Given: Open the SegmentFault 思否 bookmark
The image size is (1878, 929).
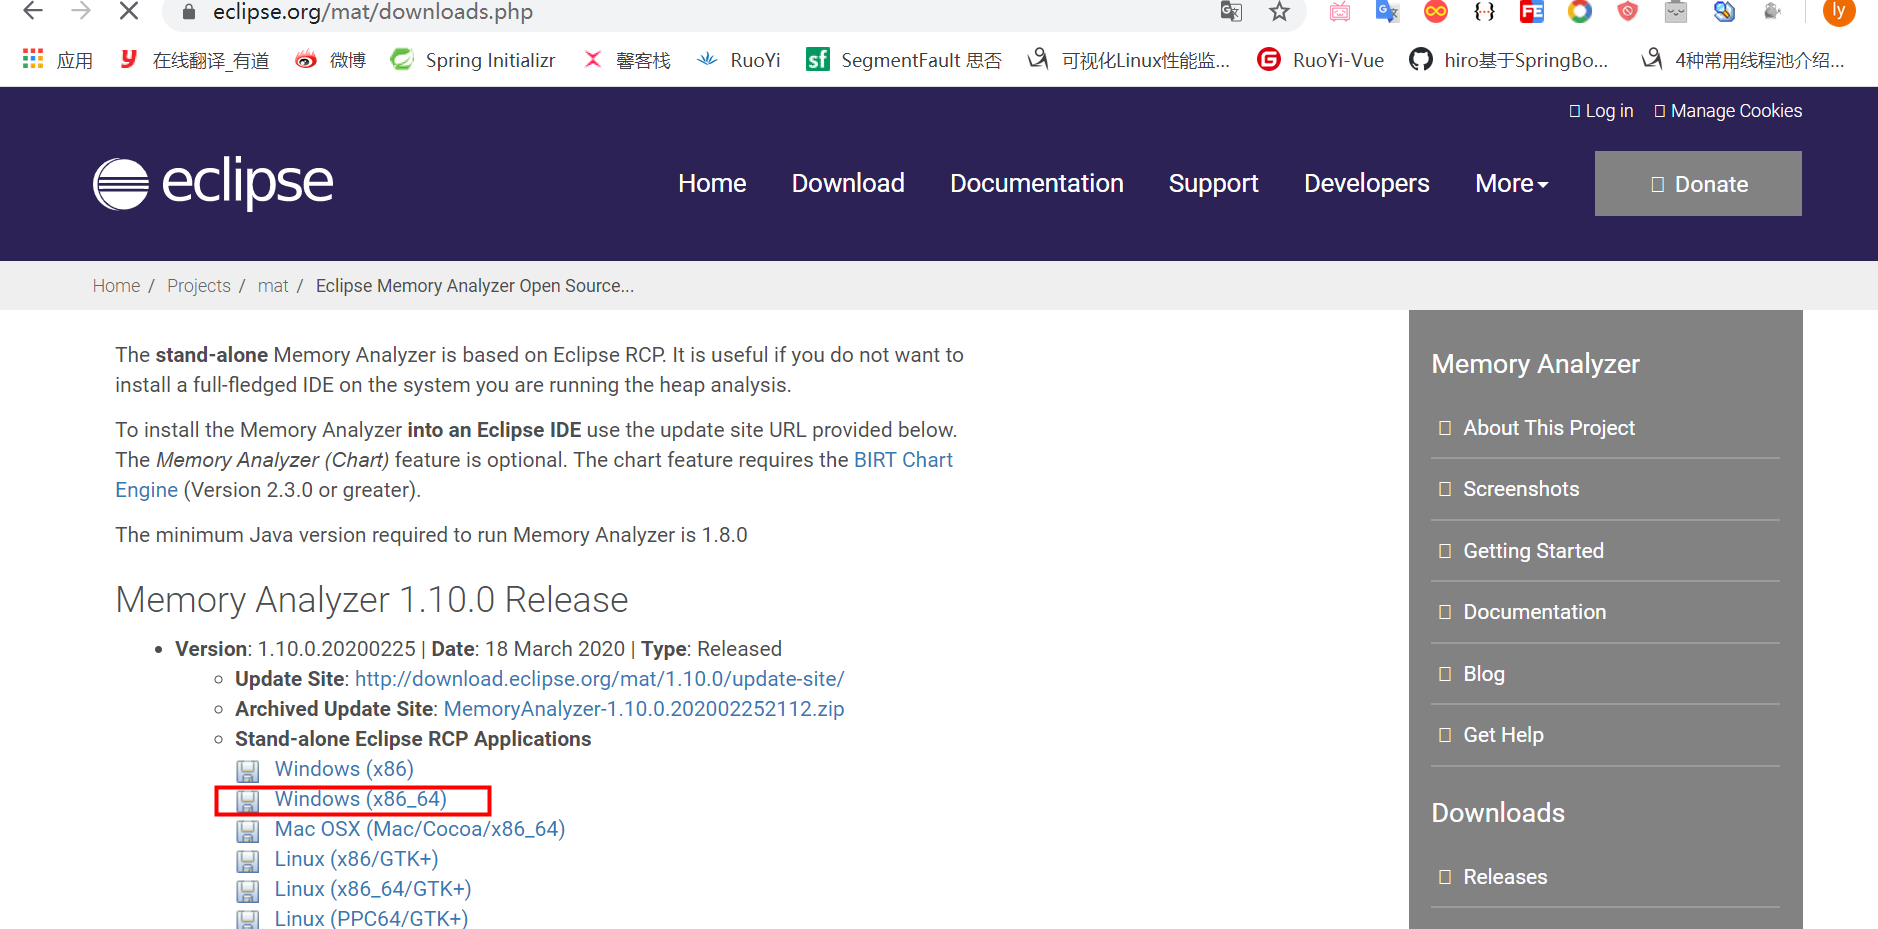Looking at the screenshot, I should point(904,60).
